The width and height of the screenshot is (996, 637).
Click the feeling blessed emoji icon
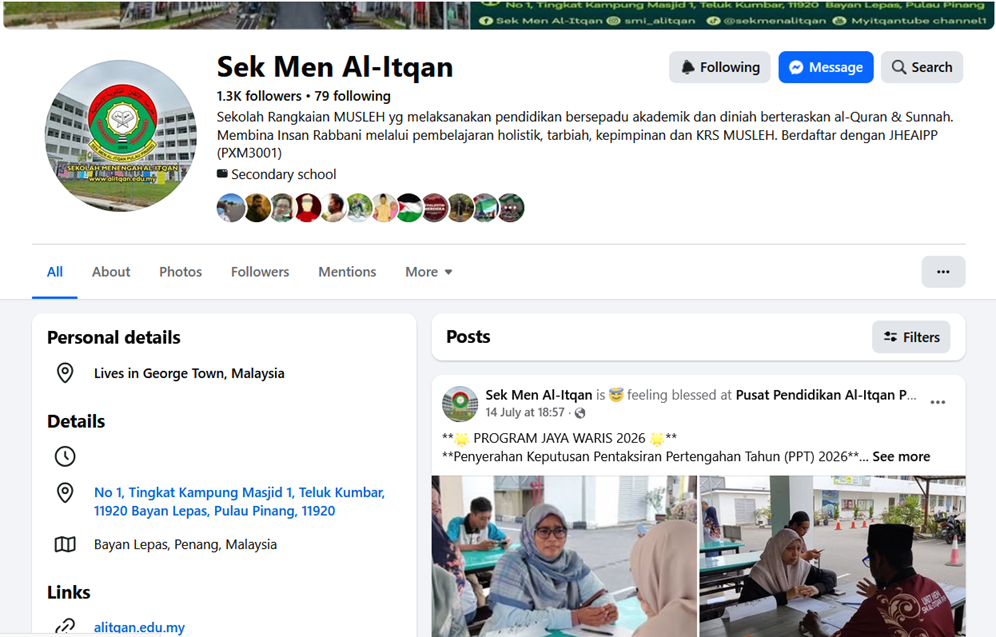tap(616, 395)
